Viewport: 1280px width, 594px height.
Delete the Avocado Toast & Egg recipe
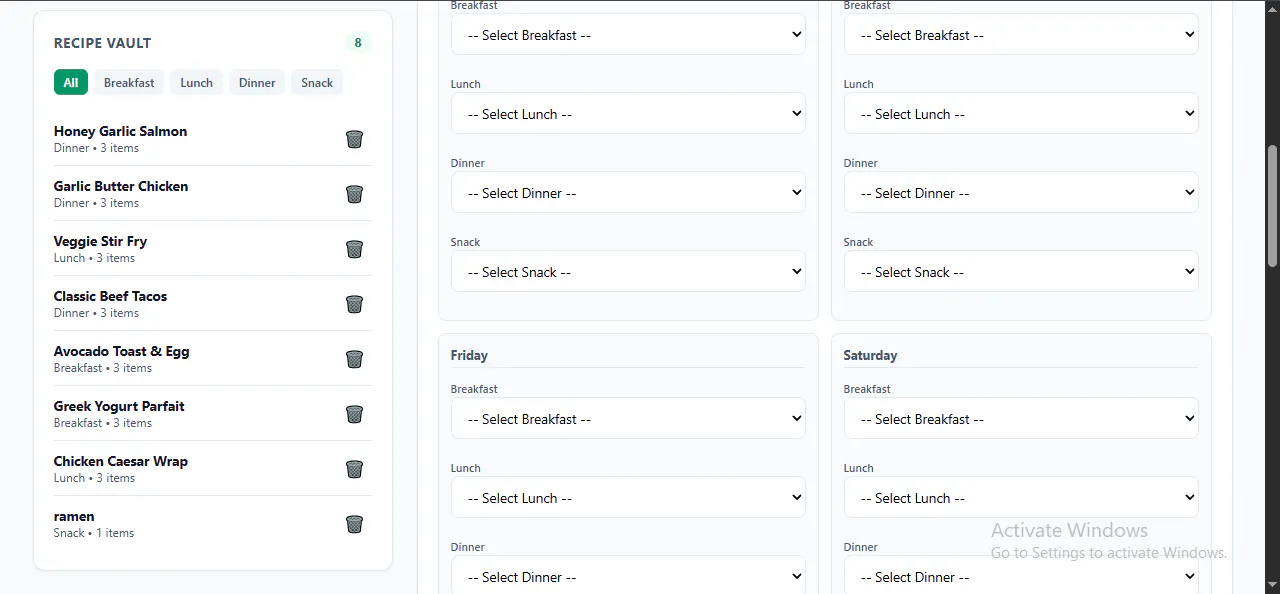pos(354,359)
